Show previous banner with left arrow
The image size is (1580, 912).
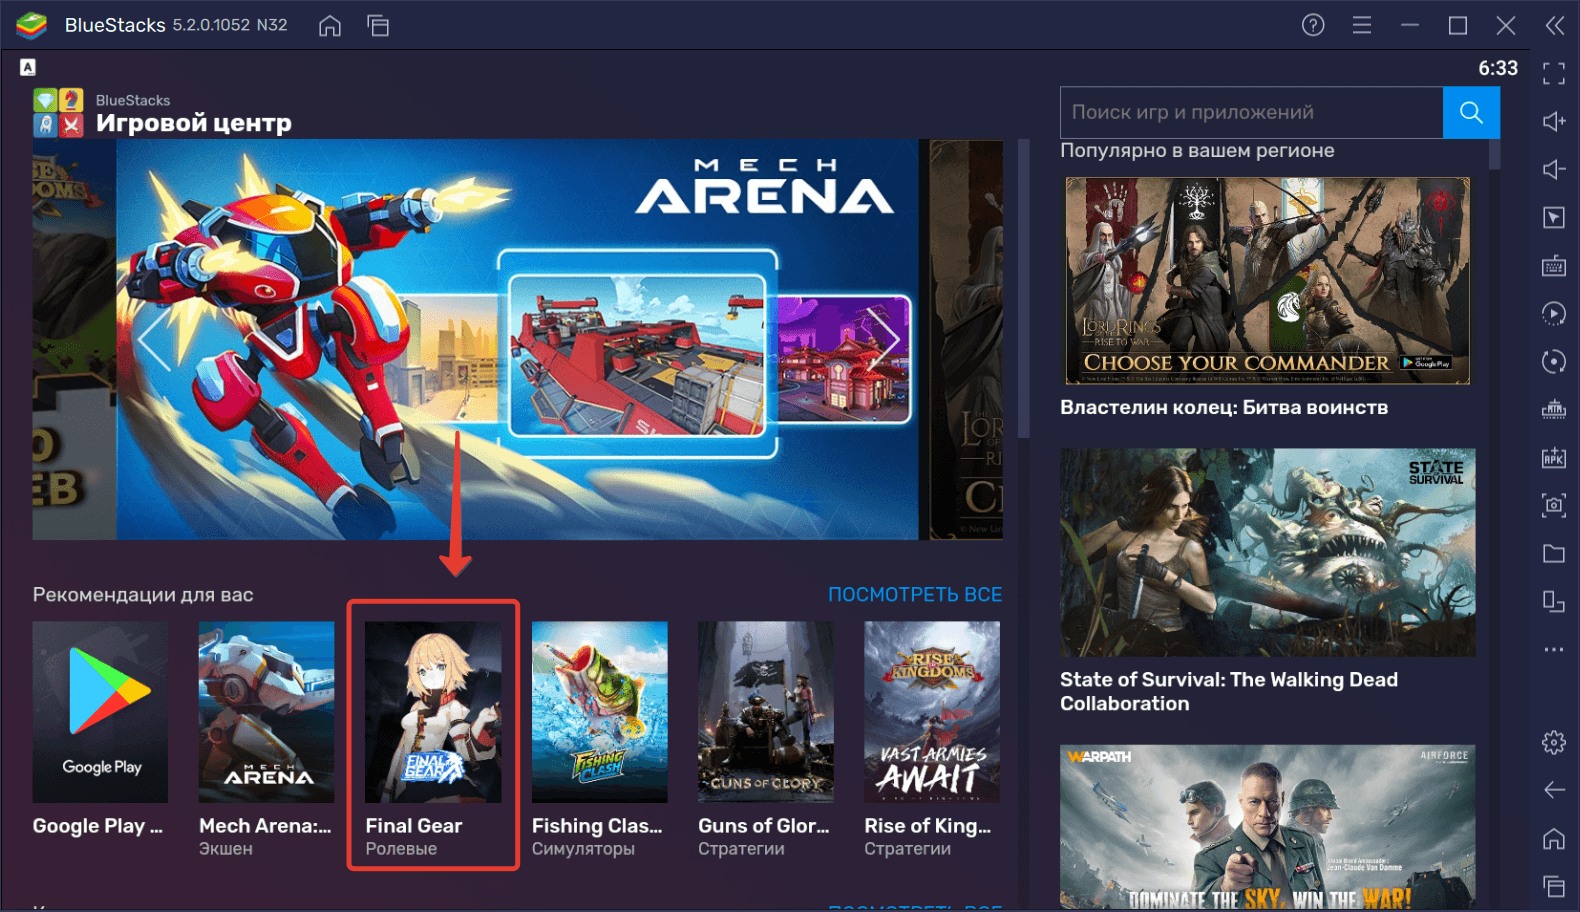(153, 340)
